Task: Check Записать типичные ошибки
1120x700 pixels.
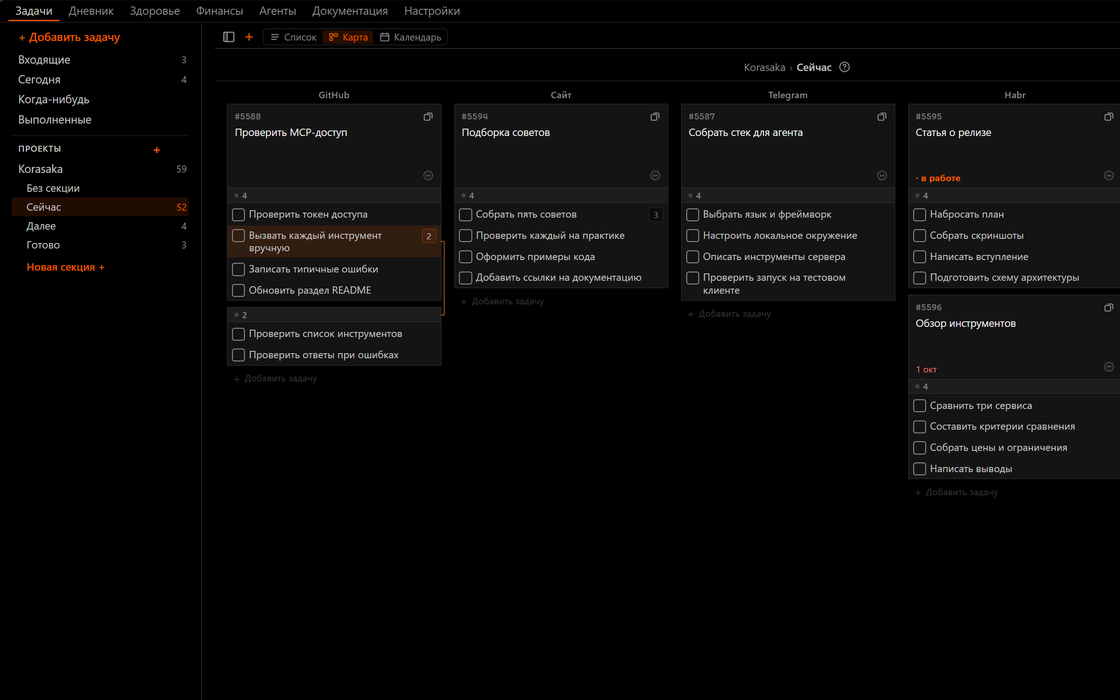Action: pos(239,269)
